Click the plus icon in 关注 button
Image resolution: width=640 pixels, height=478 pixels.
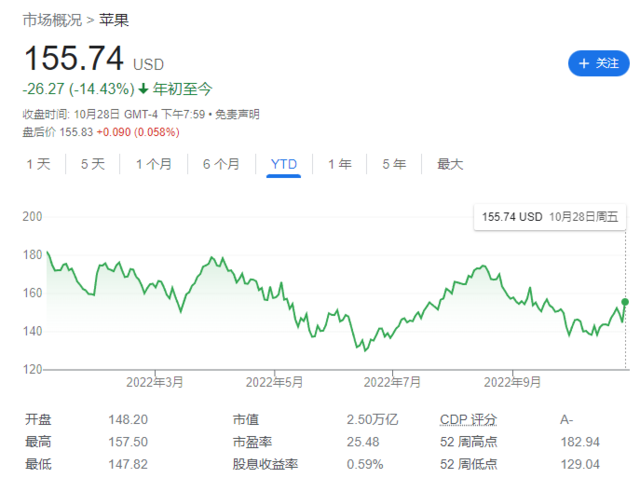[x=584, y=63]
